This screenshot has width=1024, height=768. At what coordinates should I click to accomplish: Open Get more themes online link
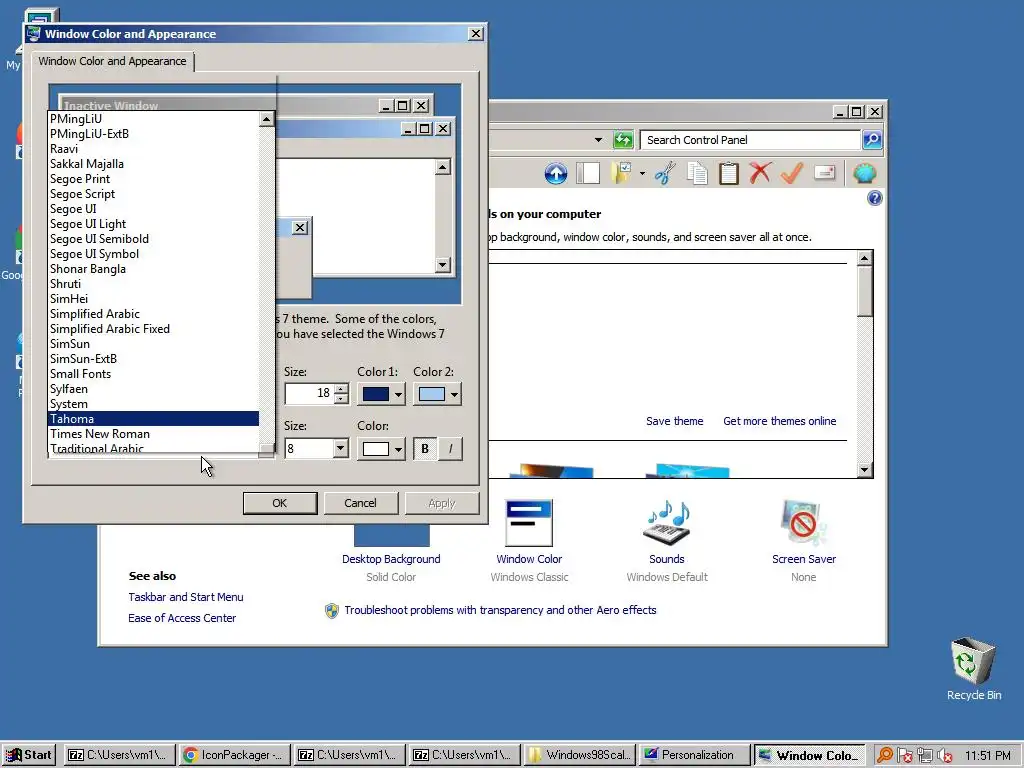(780, 421)
